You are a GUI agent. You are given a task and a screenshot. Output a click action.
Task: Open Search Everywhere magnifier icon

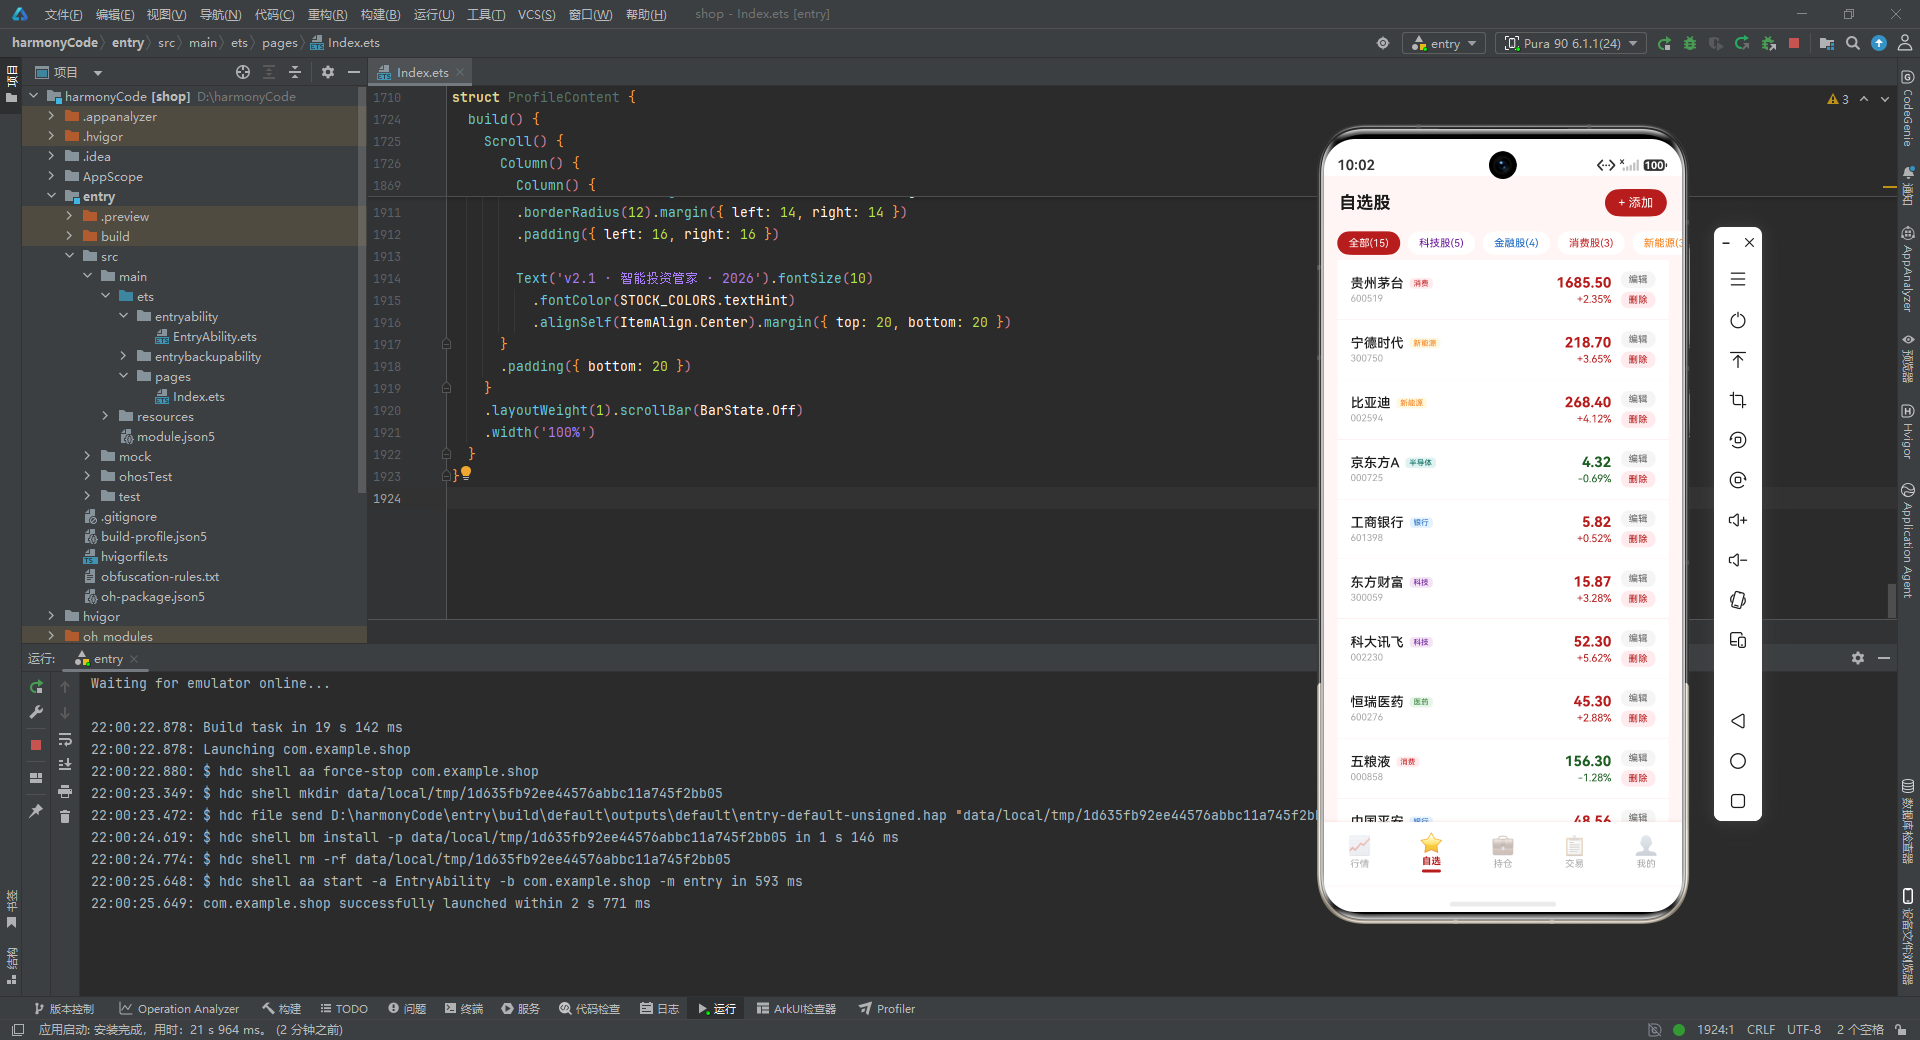(x=1853, y=43)
